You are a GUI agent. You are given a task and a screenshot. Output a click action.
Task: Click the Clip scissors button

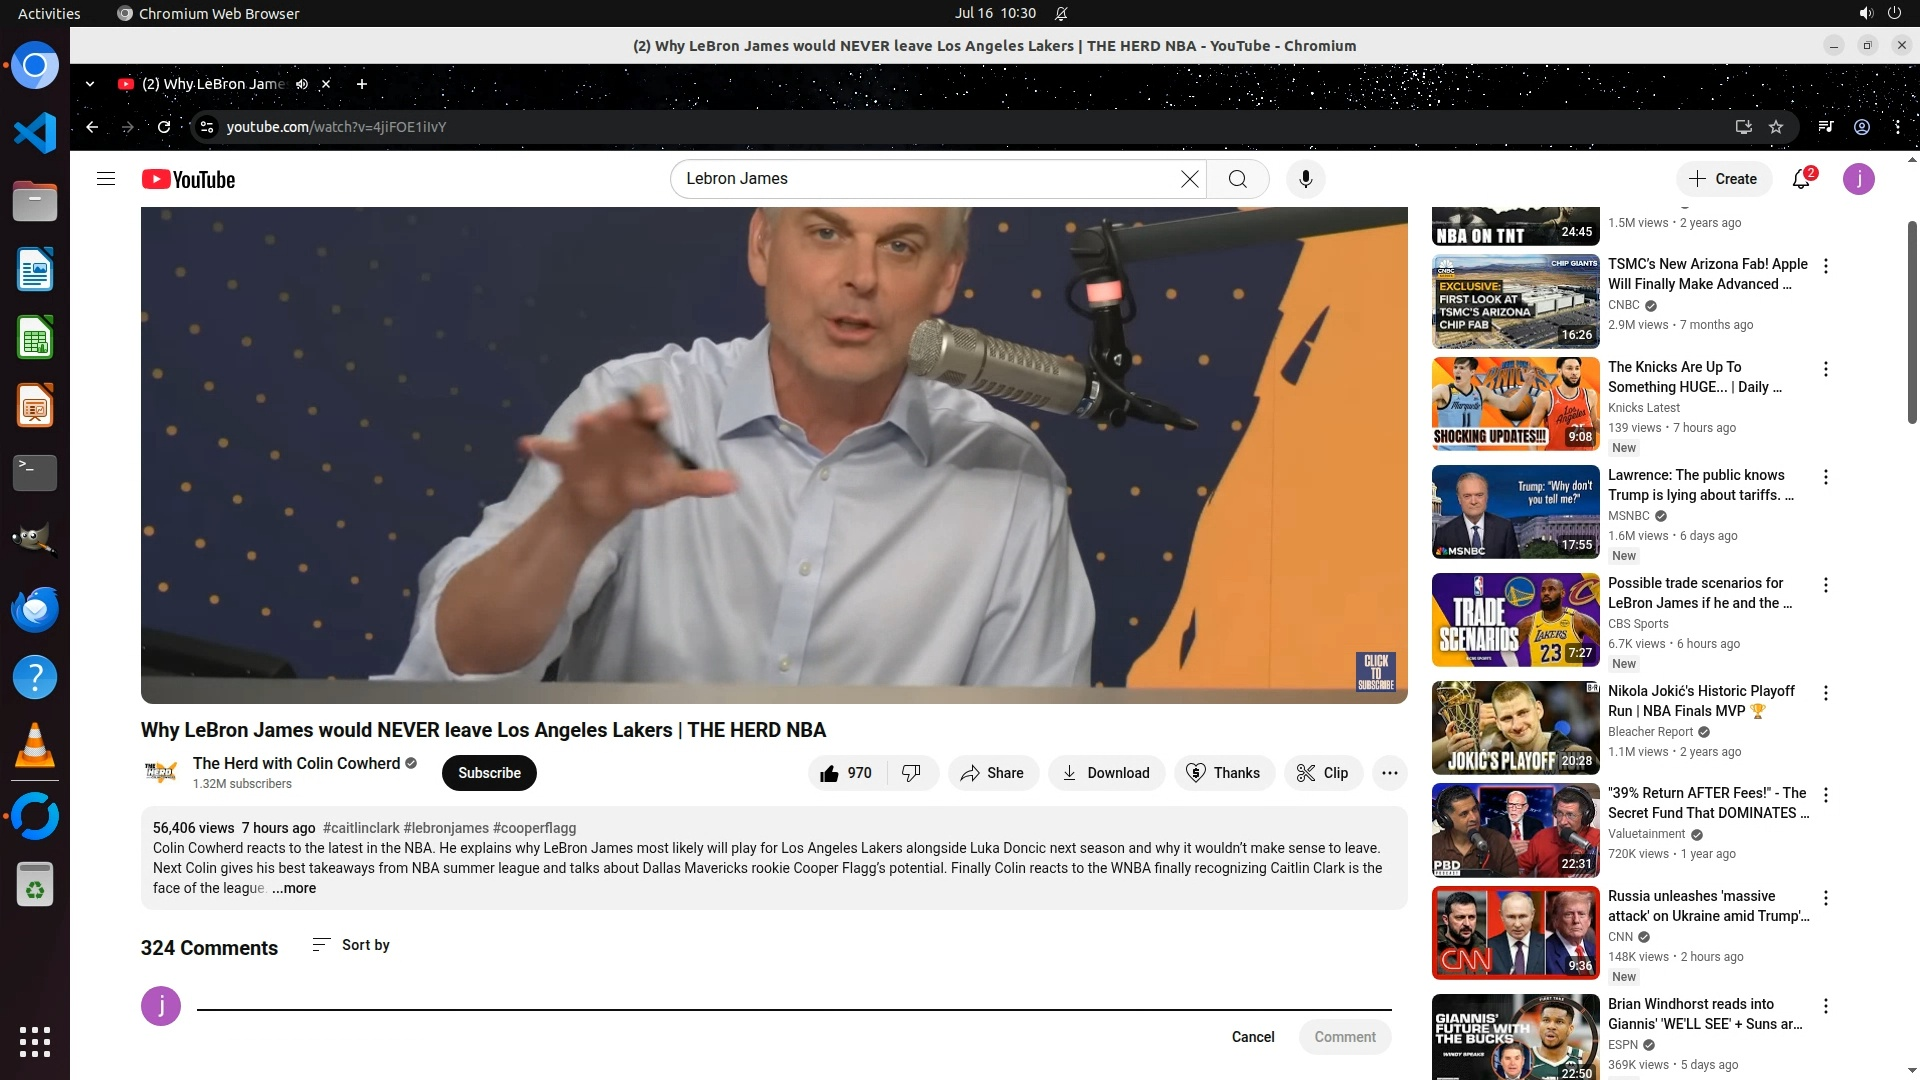[1322, 773]
